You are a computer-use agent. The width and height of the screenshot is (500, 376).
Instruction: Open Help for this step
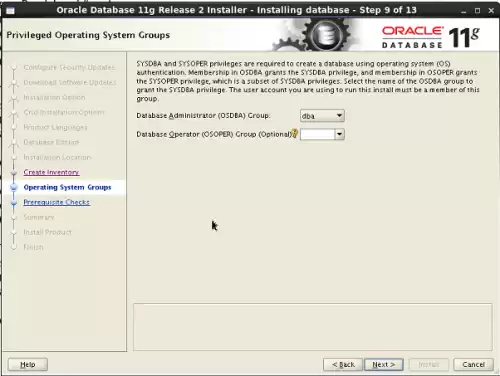point(28,364)
